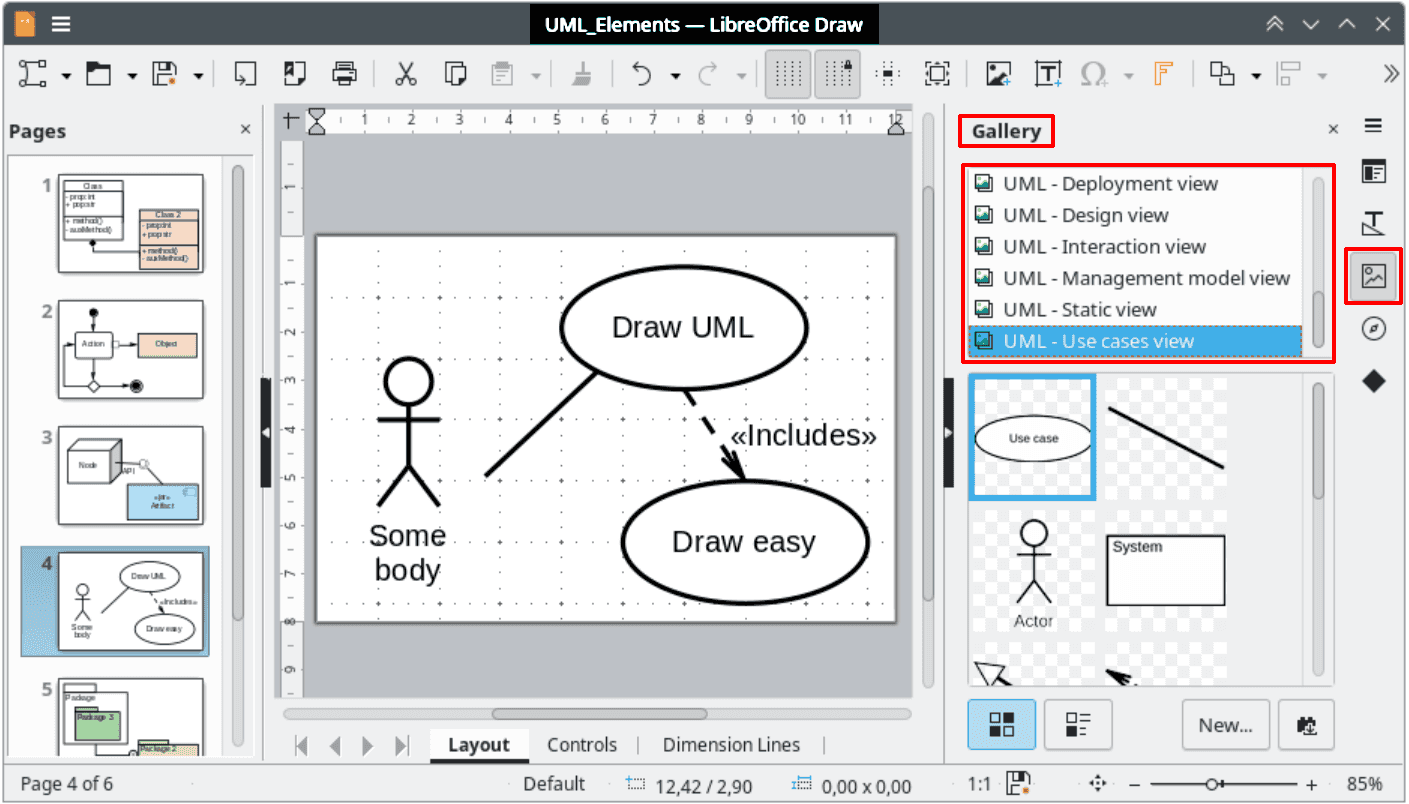This screenshot has height=804, width=1409.
Task: Open the Gallery panel icon in sidebar
Action: pos(1373,276)
